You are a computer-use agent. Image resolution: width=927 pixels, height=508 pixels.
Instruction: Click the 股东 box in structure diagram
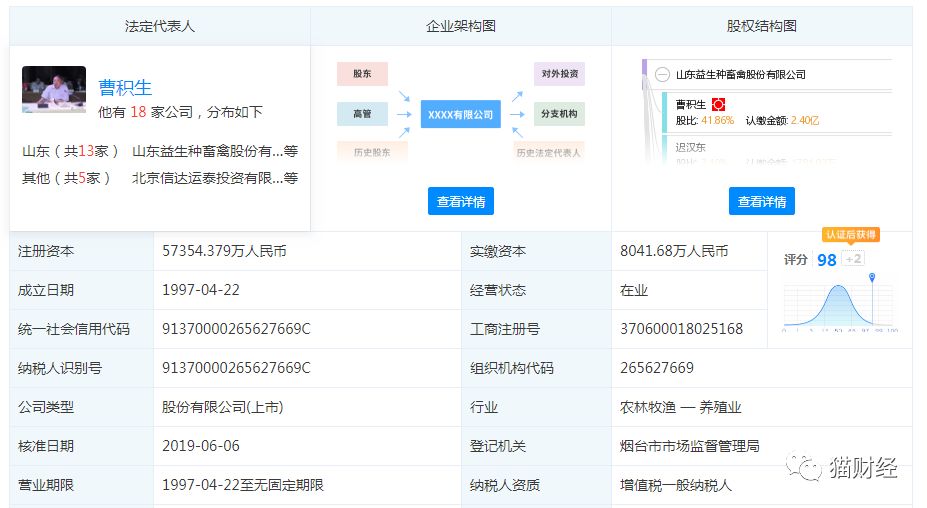[362, 74]
